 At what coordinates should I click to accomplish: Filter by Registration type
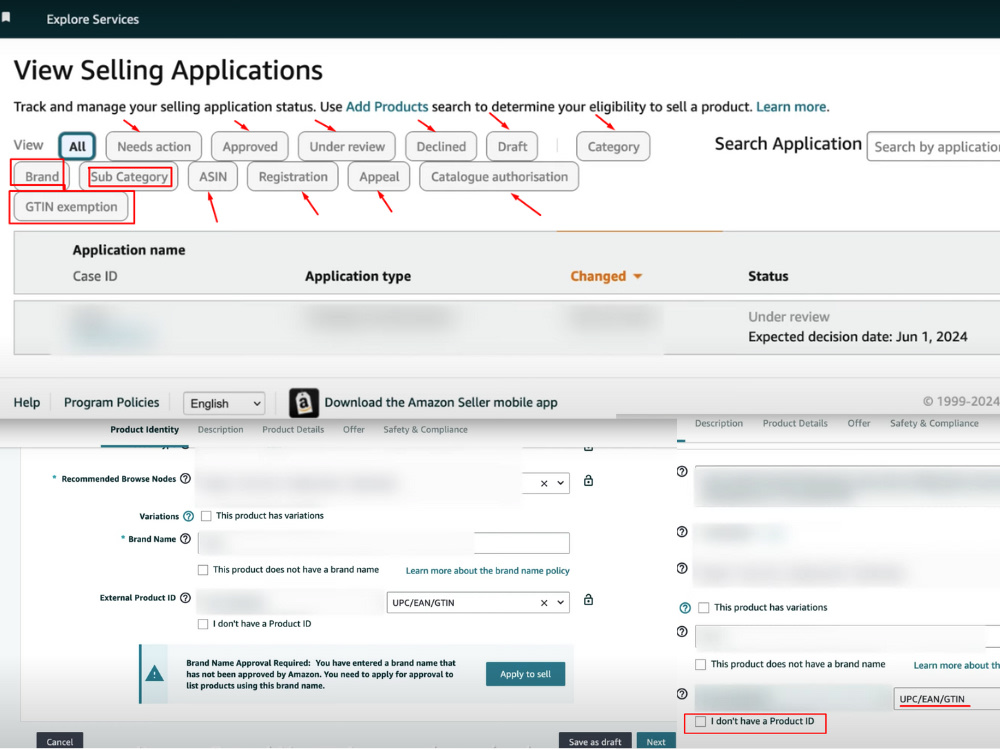click(x=293, y=176)
